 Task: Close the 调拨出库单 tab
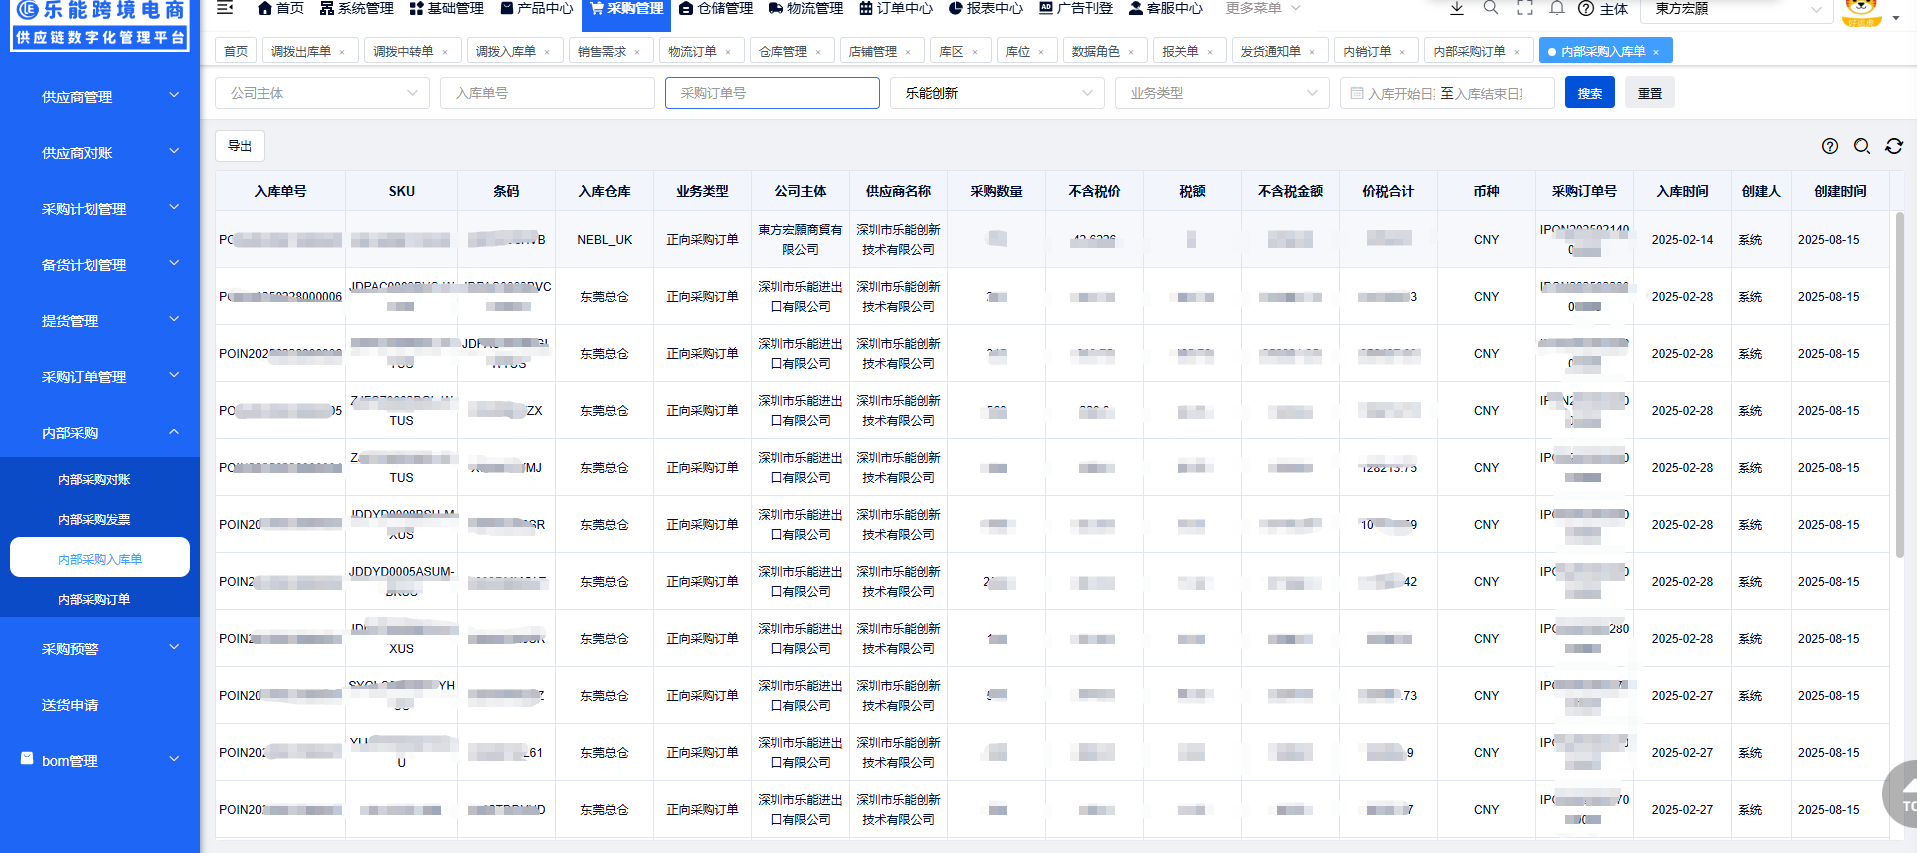pos(342,52)
